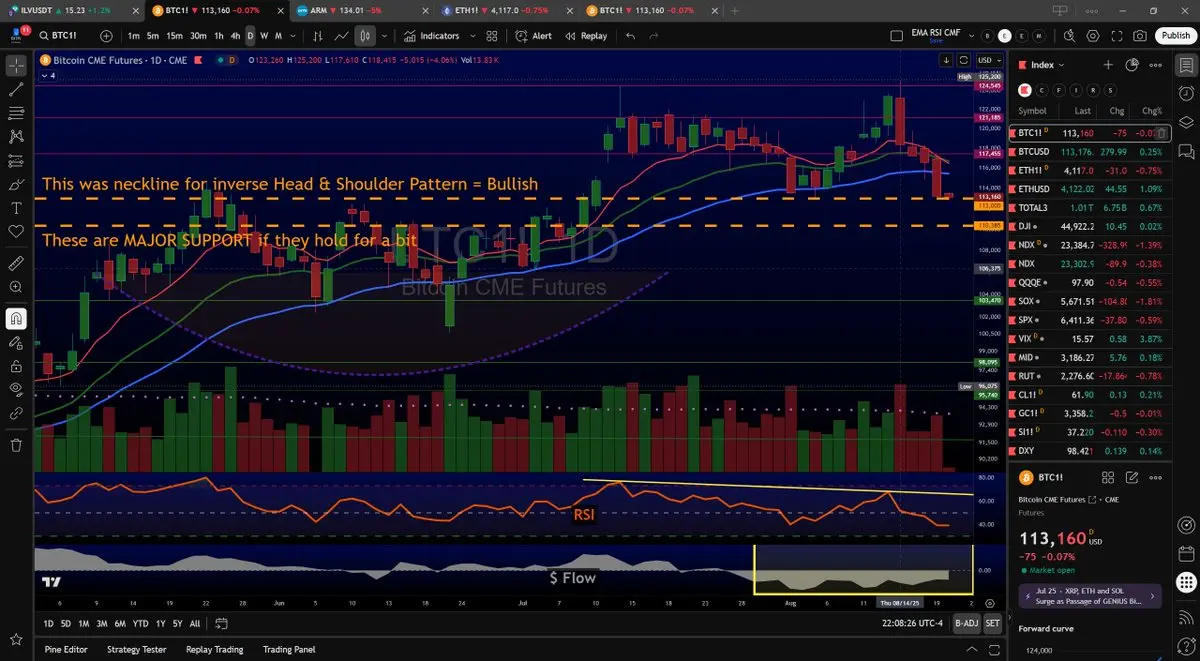Select the candlestick chart style icon

pos(364,35)
